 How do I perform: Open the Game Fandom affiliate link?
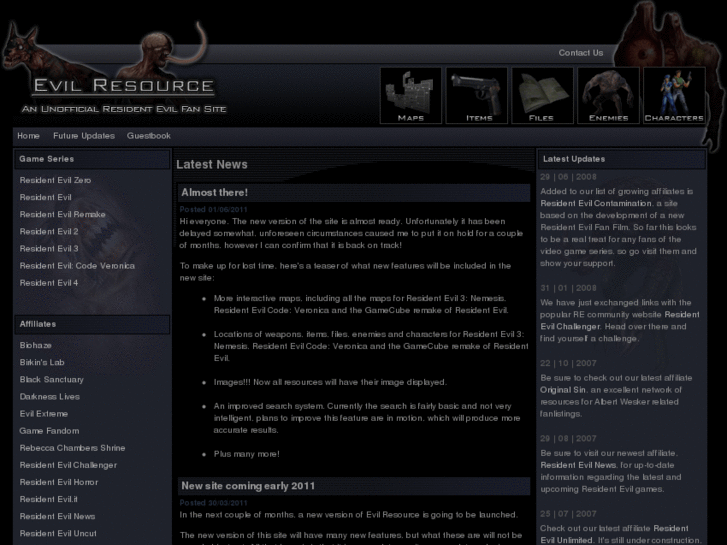point(49,431)
